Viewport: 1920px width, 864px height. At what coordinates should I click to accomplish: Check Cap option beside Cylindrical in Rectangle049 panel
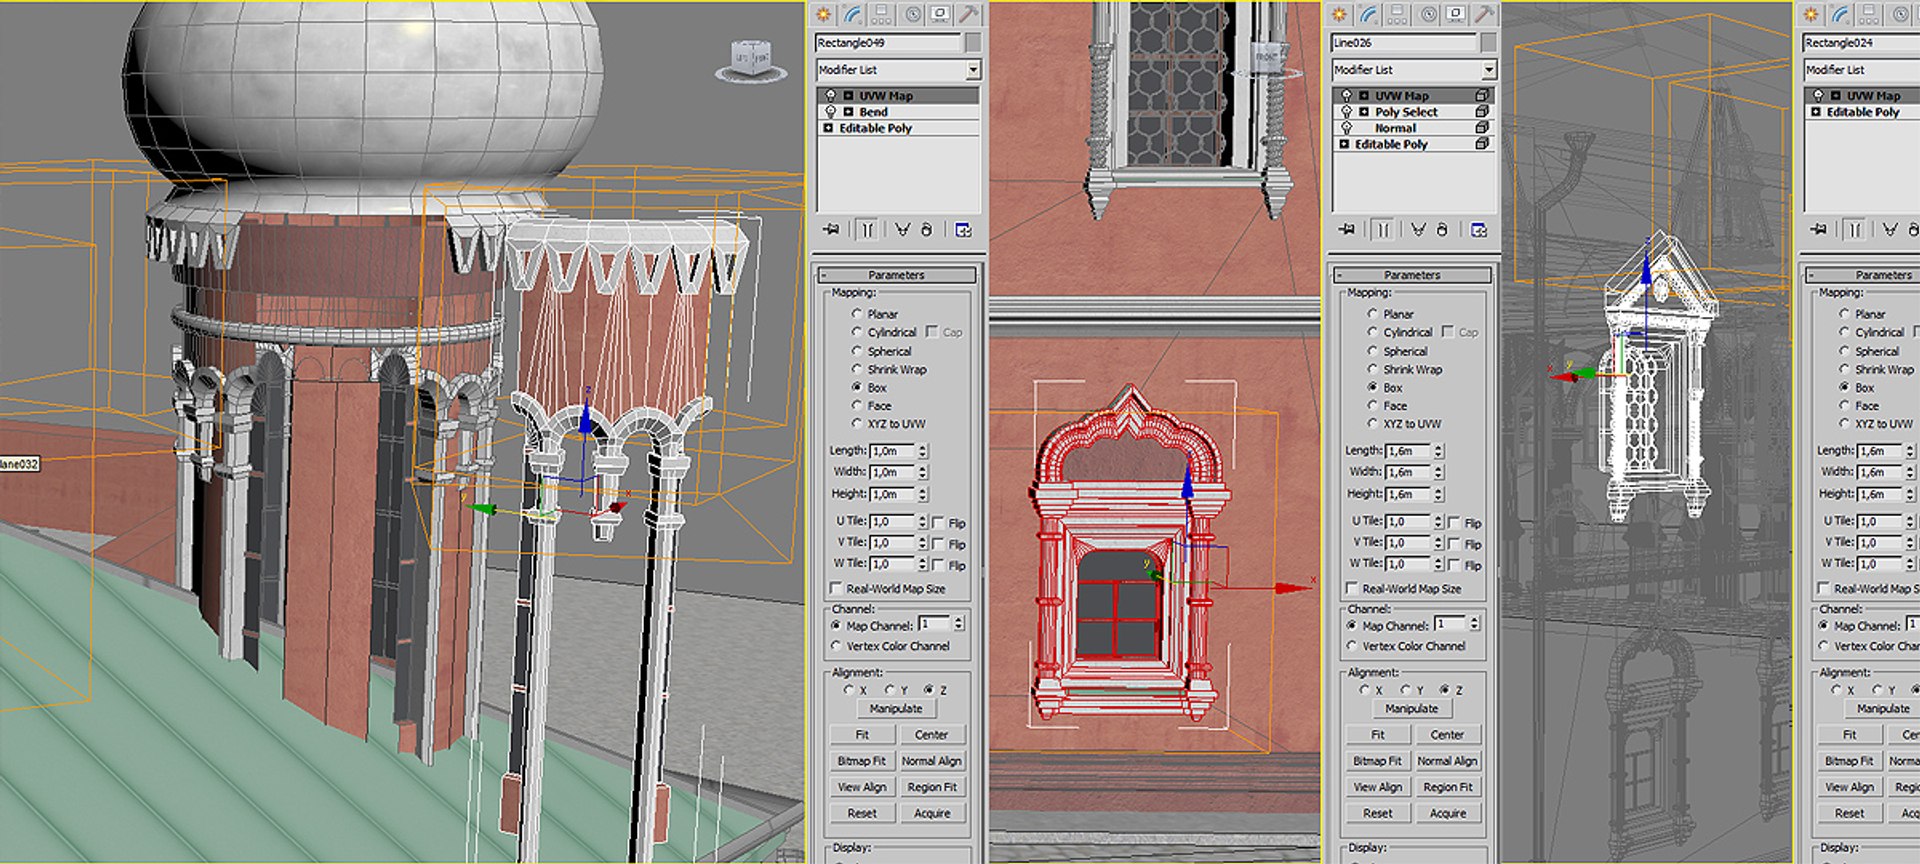coord(932,331)
